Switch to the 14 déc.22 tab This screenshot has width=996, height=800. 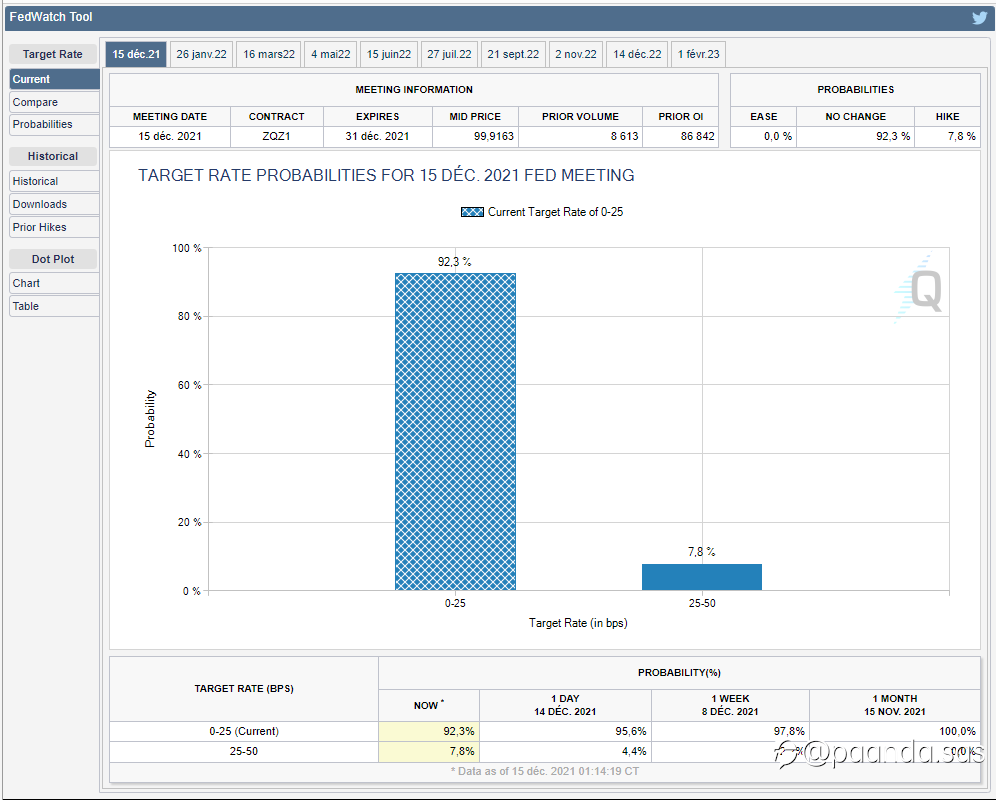point(637,54)
